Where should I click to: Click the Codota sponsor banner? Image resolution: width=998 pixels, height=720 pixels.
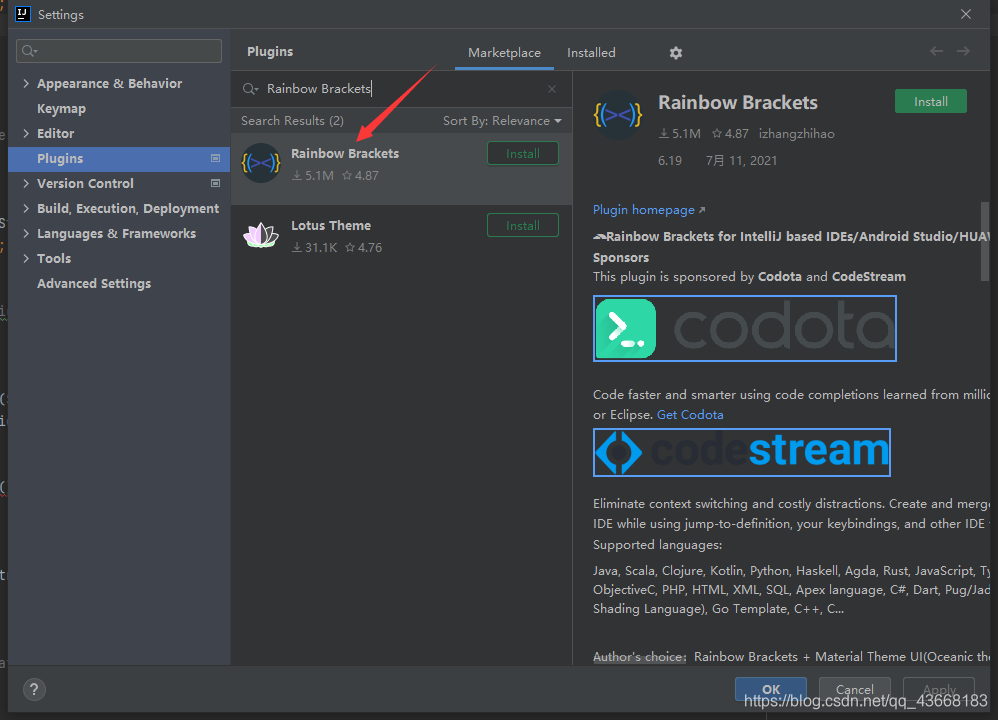pyautogui.click(x=745, y=328)
